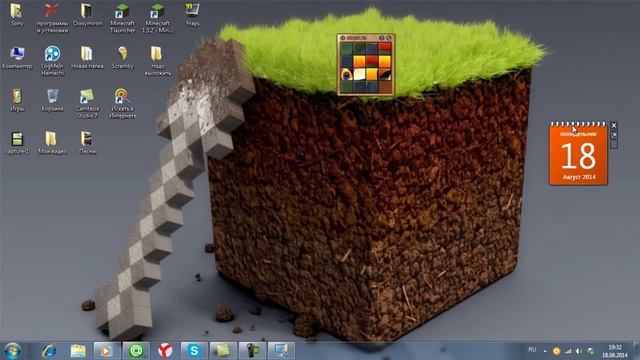Open the network signal tray icon

click(x=568, y=351)
